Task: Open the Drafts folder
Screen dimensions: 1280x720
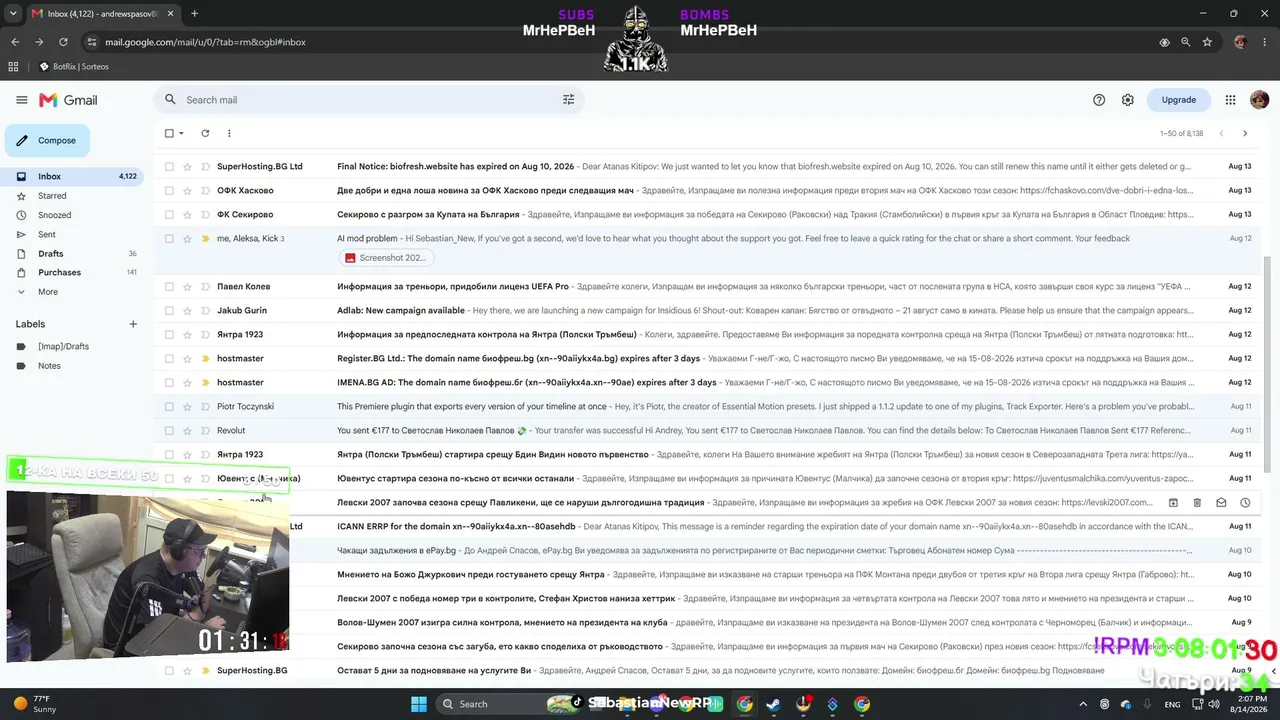Action: (72, 254)
